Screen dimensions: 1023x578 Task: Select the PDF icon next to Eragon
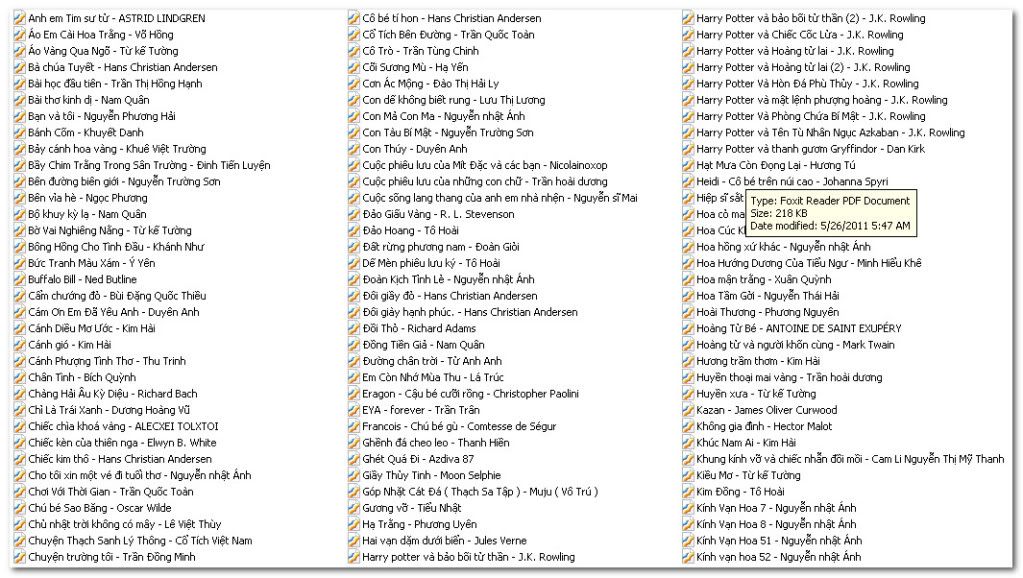tap(354, 393)
